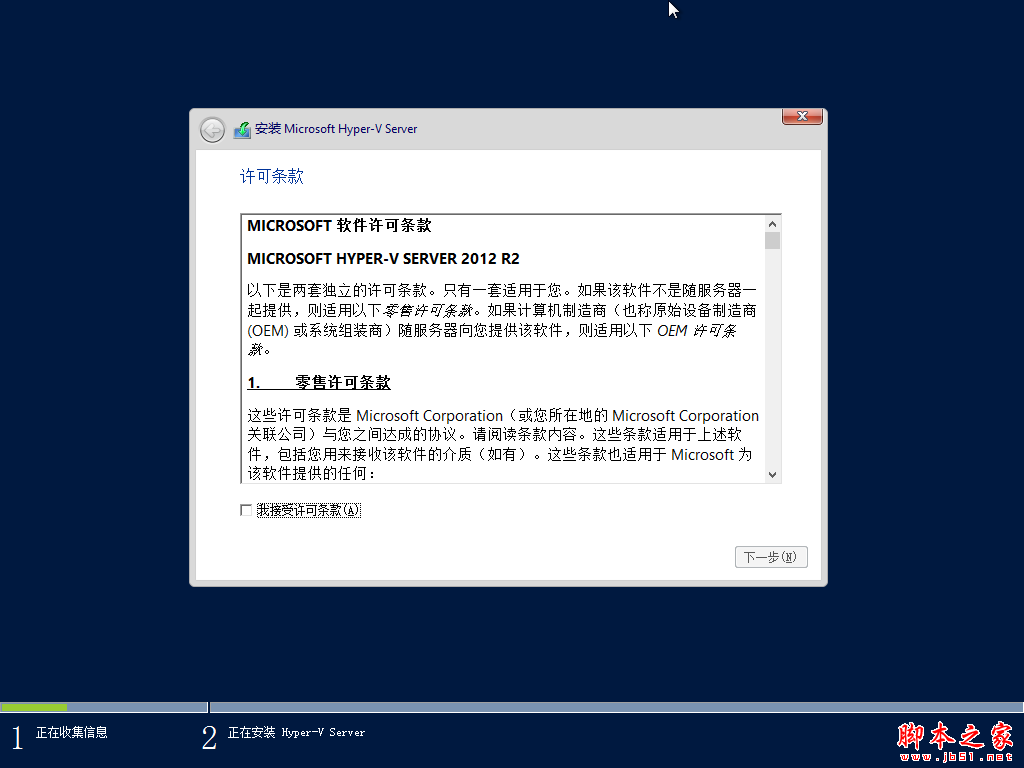
Task: Click the license scrollbar thumb
Action: pos(773,240)
